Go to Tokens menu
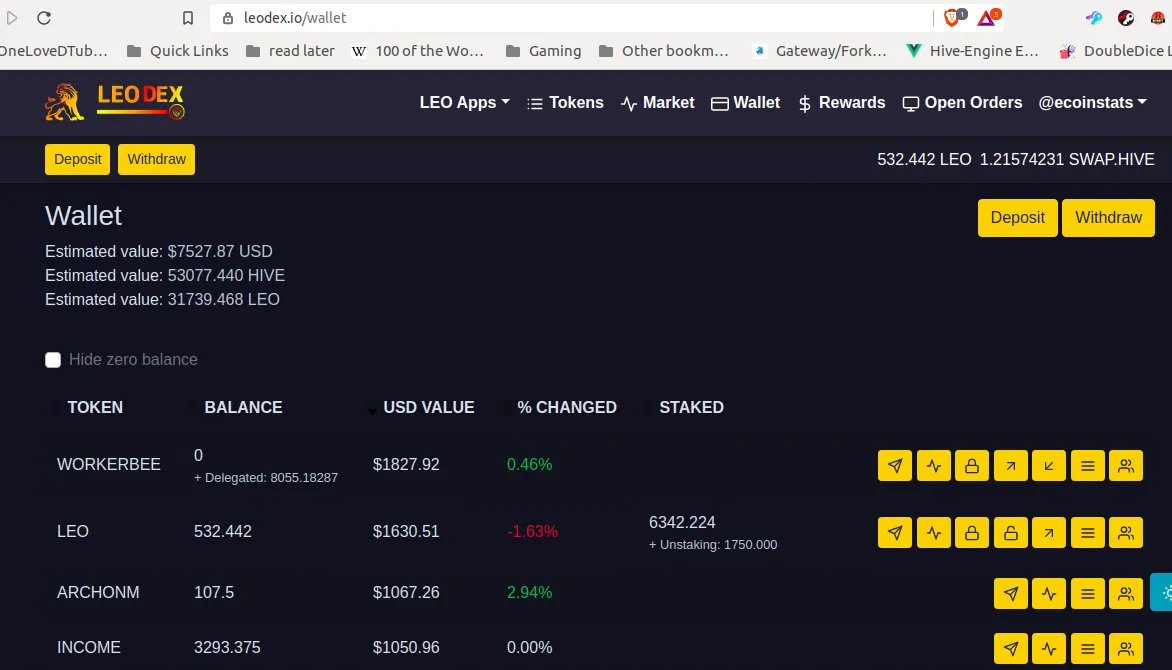Image resolution: width=1172 pixels, height=670 pixels. point(565,103)
